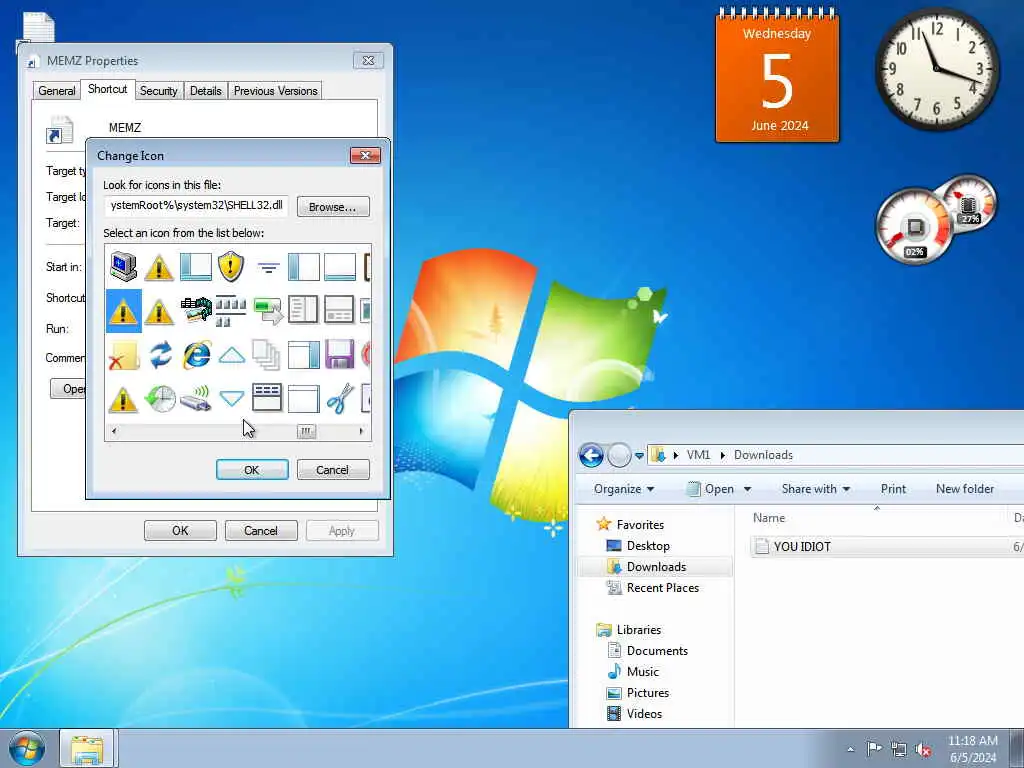
Task: Choose the blue refresh arrows icon
Action: tap(160, 355)
